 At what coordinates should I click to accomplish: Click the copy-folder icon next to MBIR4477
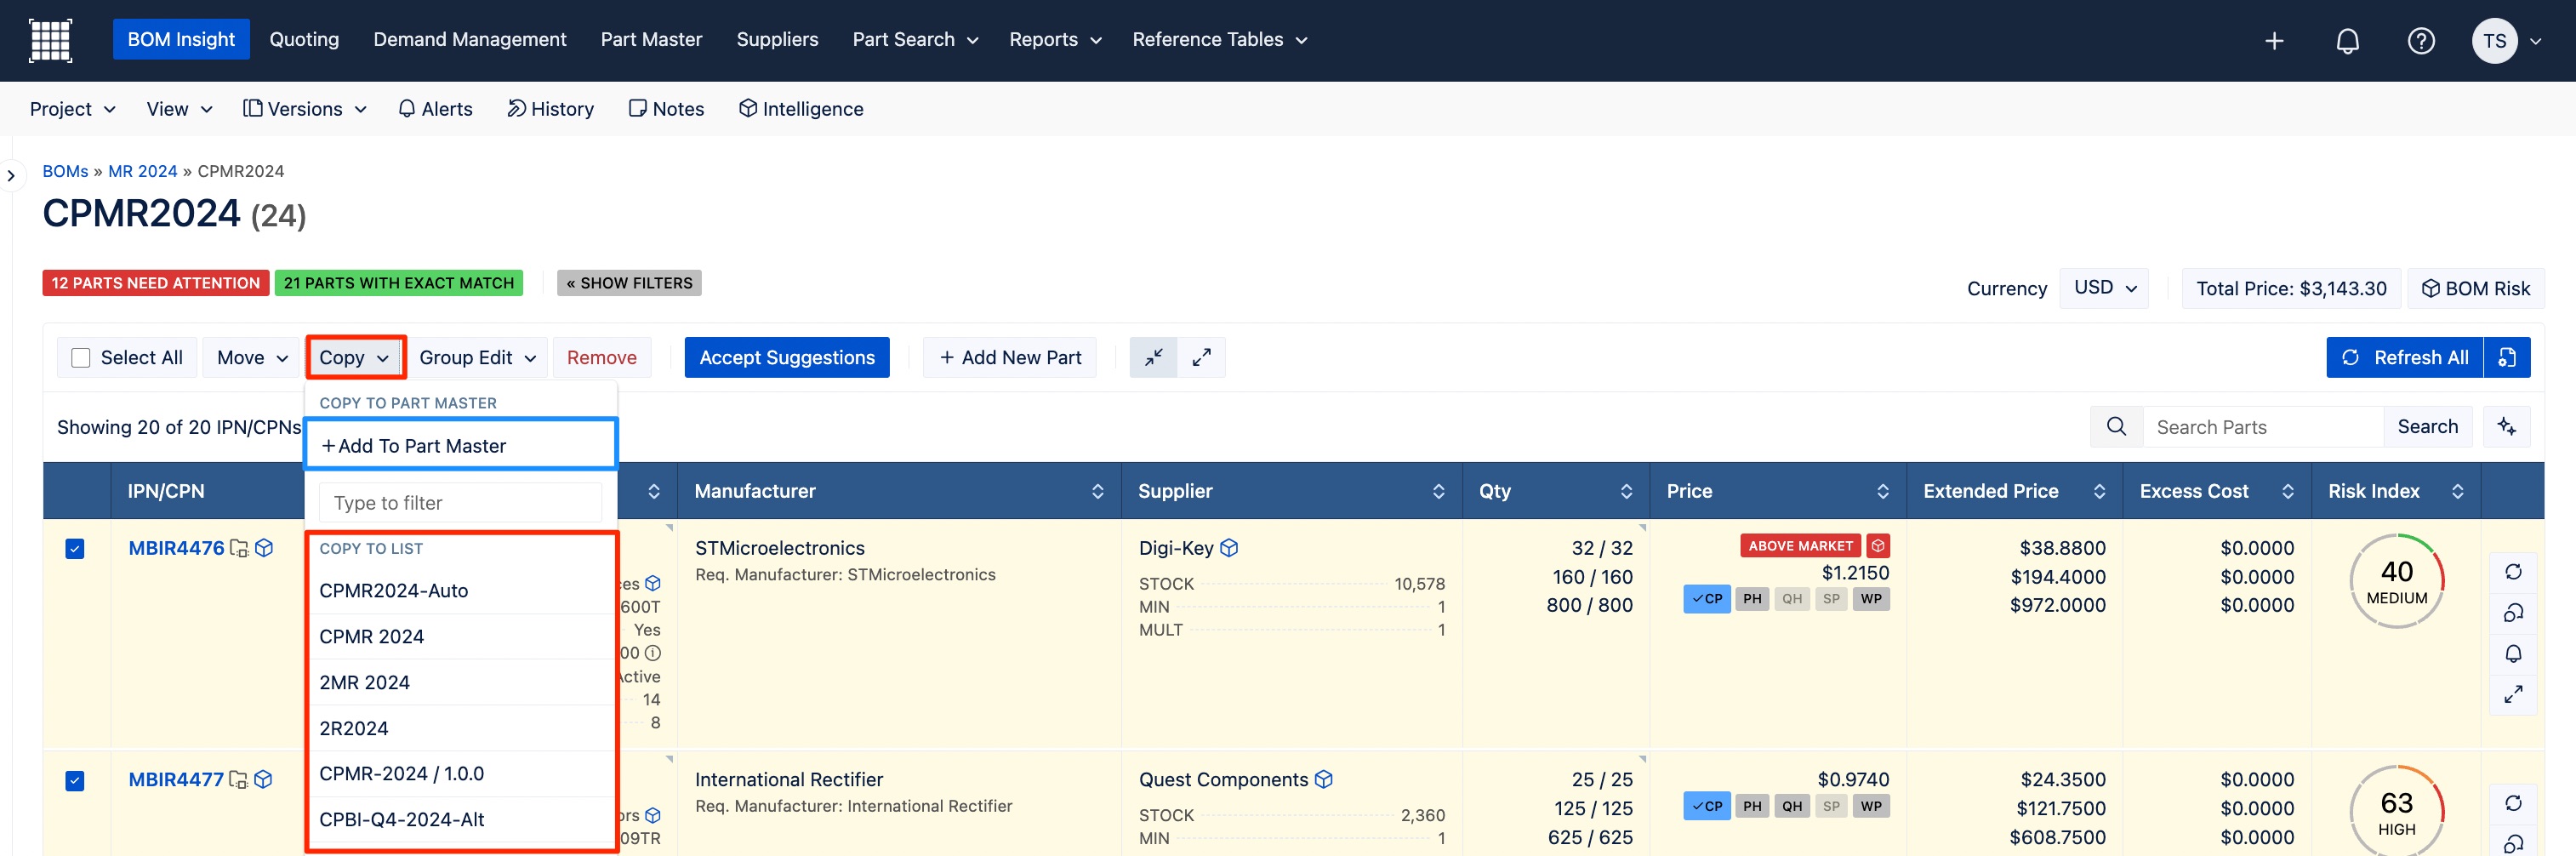(x=238, y=780)
